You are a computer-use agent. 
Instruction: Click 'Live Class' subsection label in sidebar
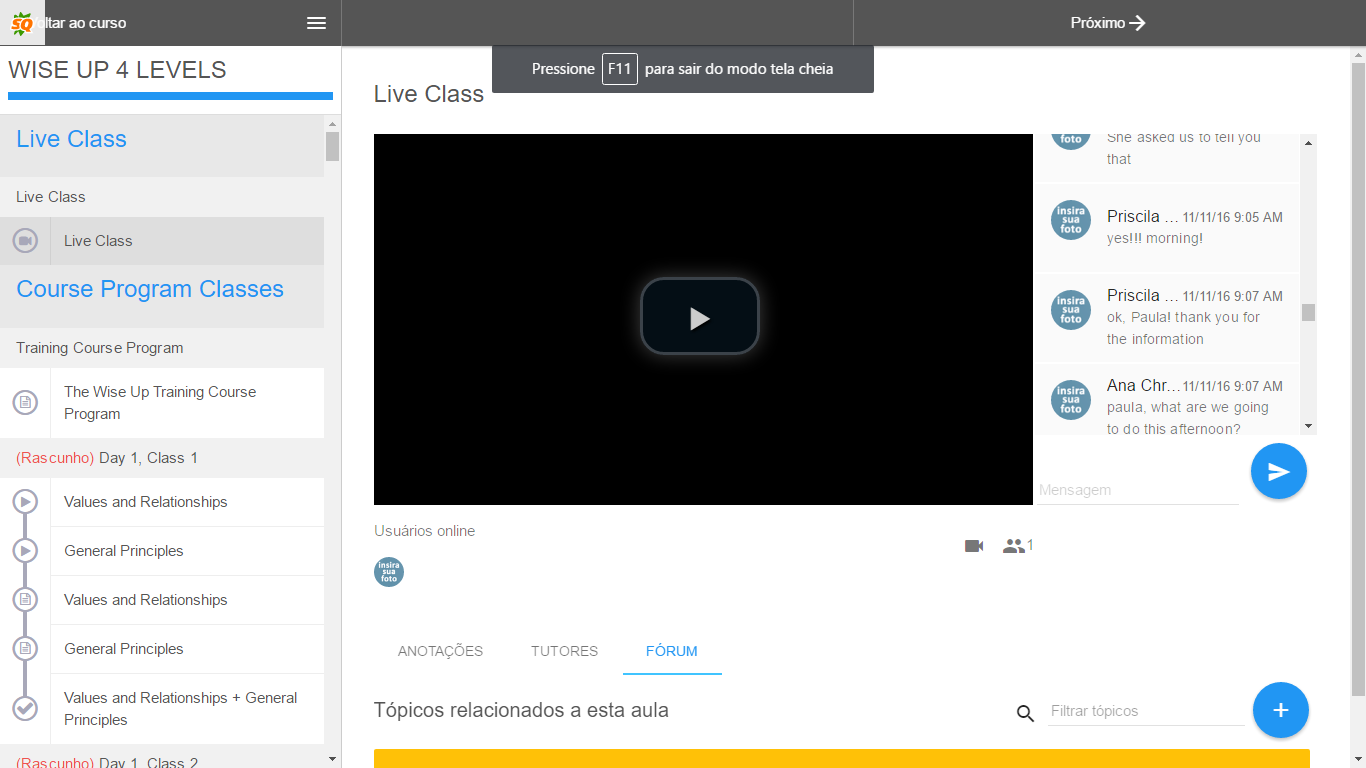(x=51, y=197)
